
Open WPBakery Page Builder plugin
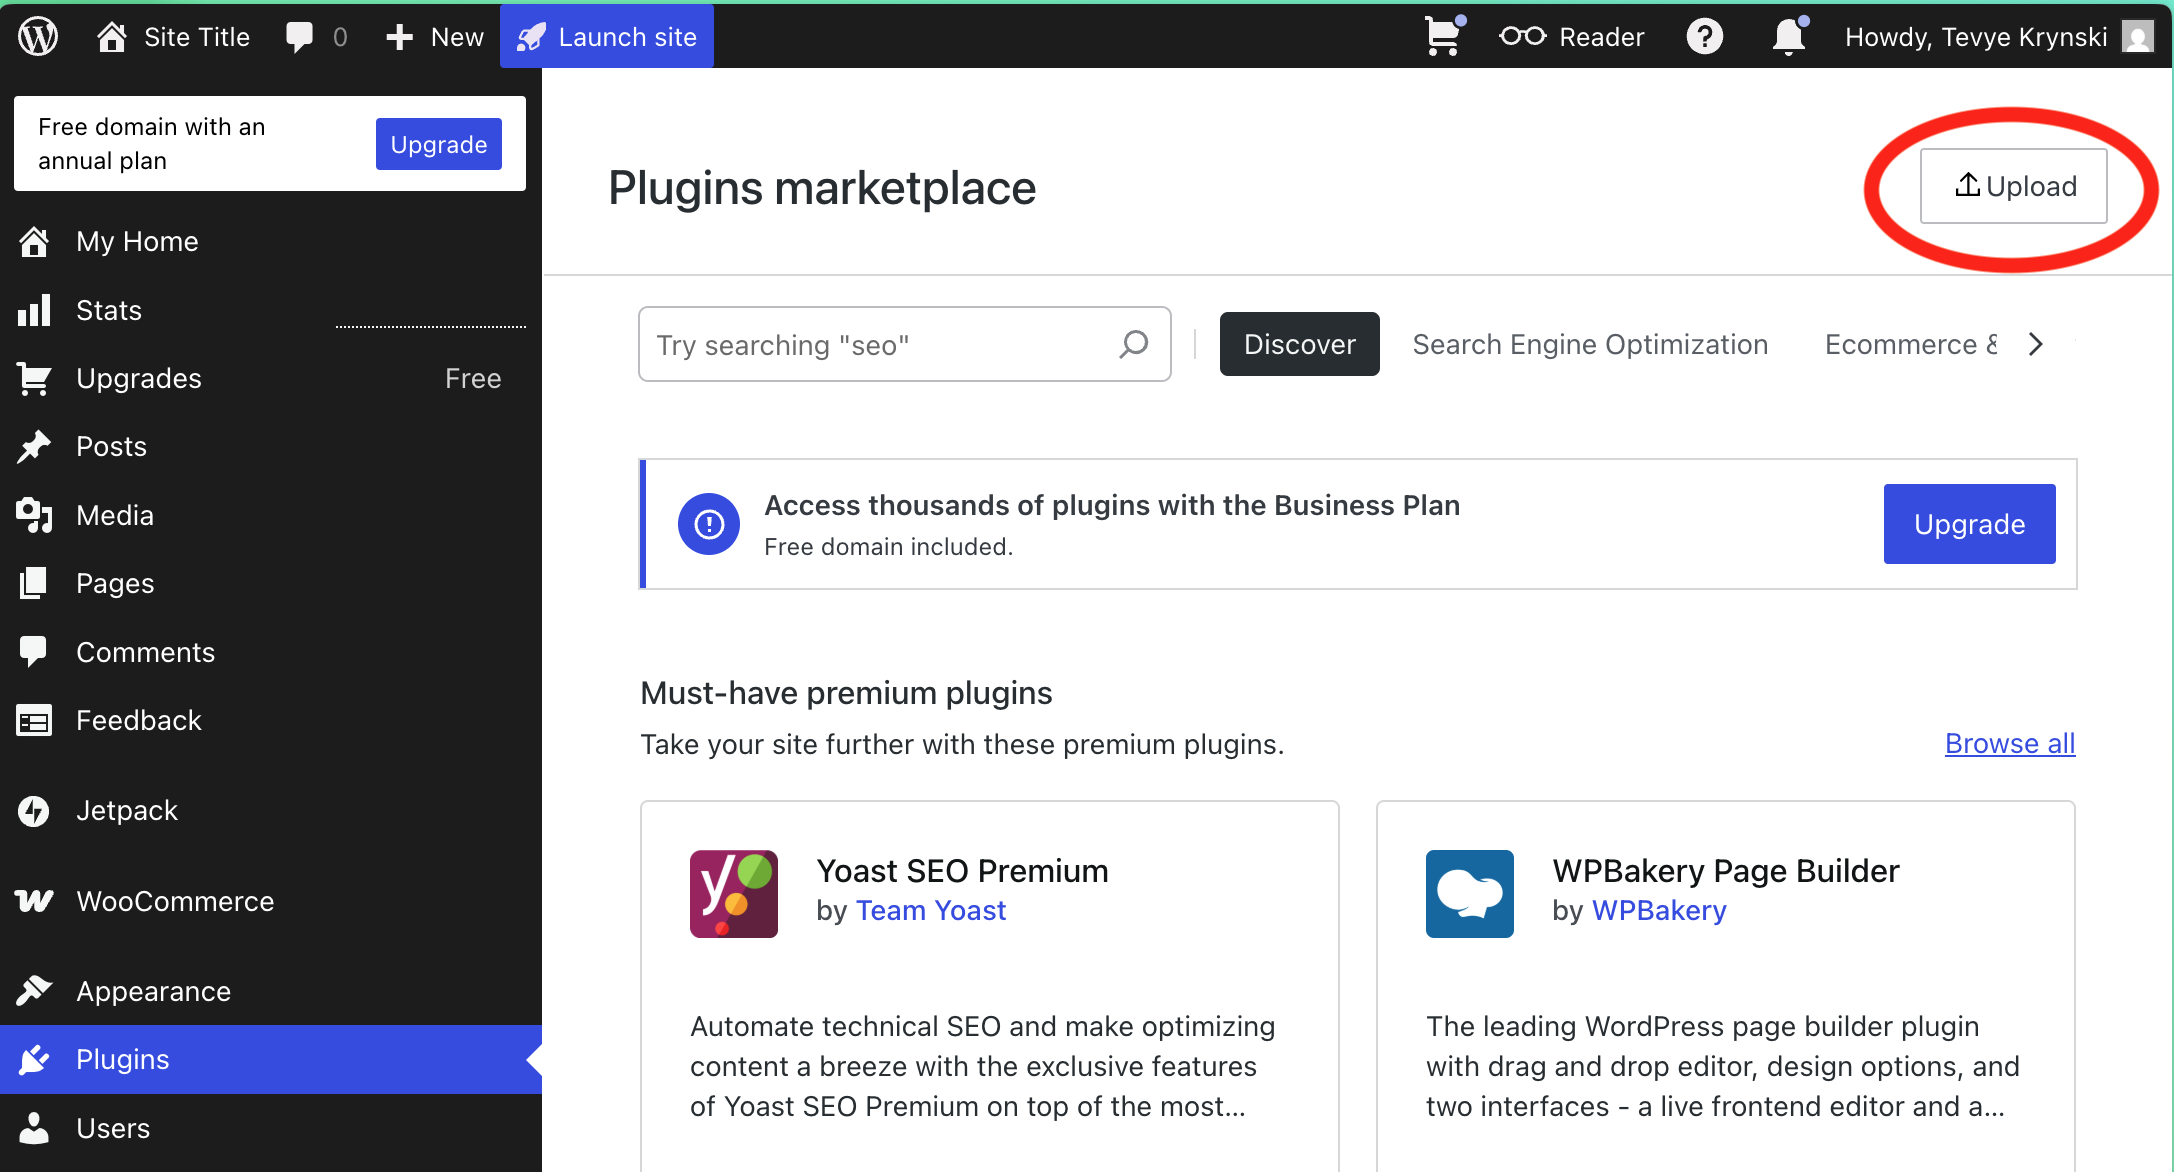click(1725, 871)
